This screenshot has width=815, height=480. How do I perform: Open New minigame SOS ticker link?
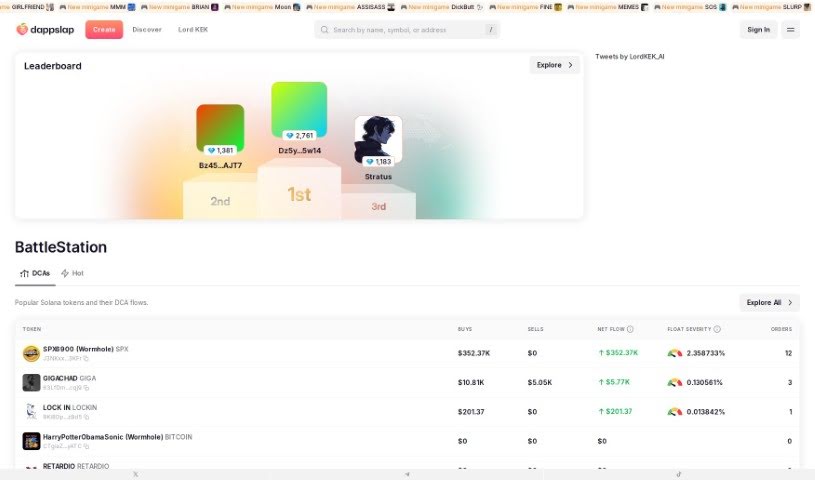tap(690, 7)
